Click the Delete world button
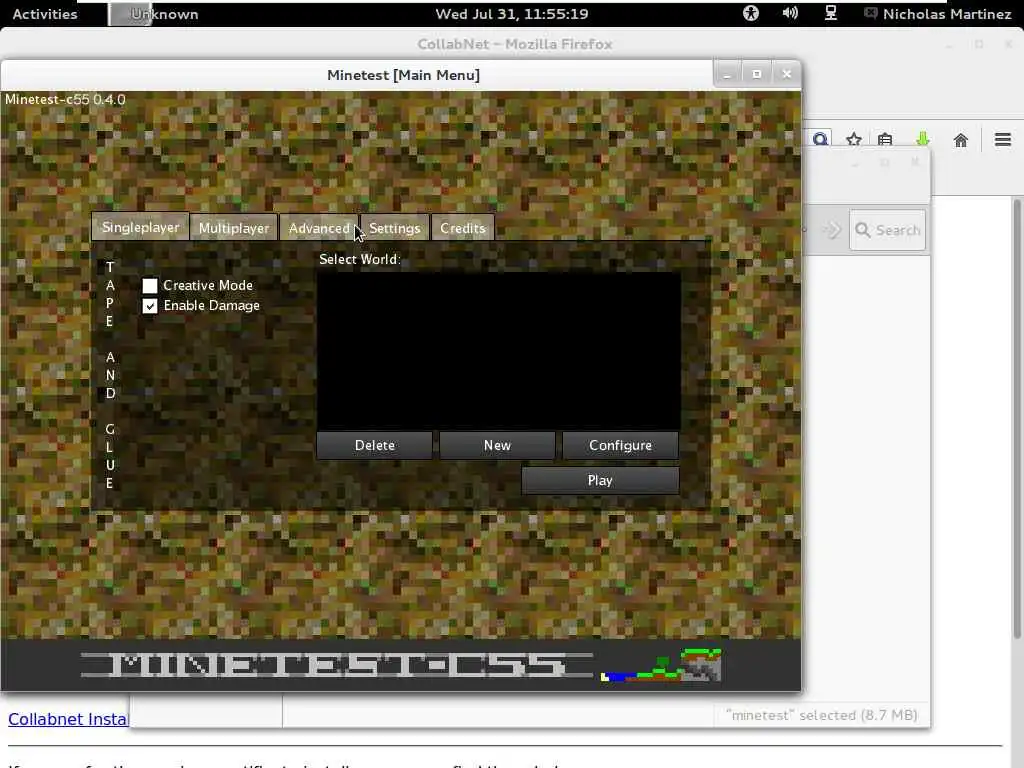 [x=374, y=445]
